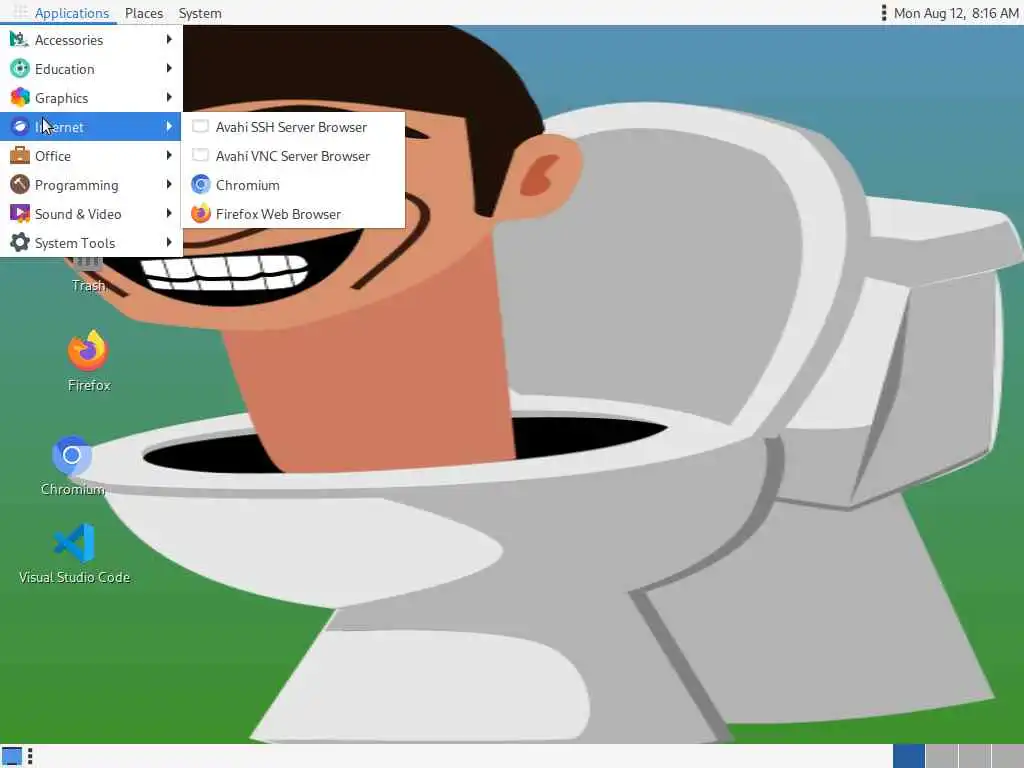This screenshot has width=1024, height=768.
Task: Click the Education category icon
Action: (x=20, y=69)
